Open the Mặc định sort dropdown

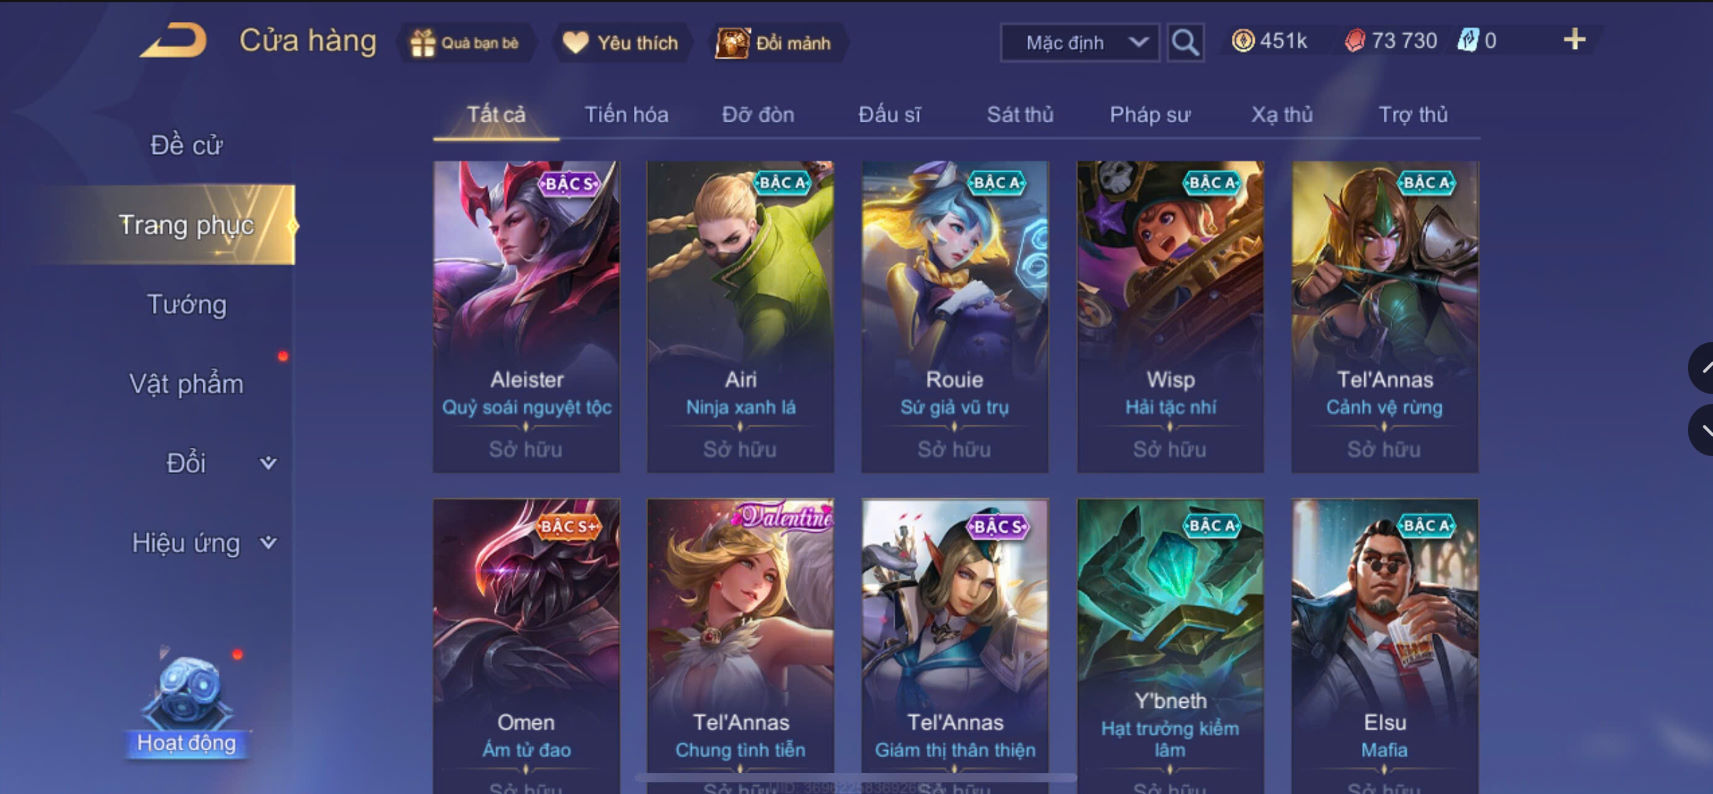pyautogui.click(x=1080, y=42)
